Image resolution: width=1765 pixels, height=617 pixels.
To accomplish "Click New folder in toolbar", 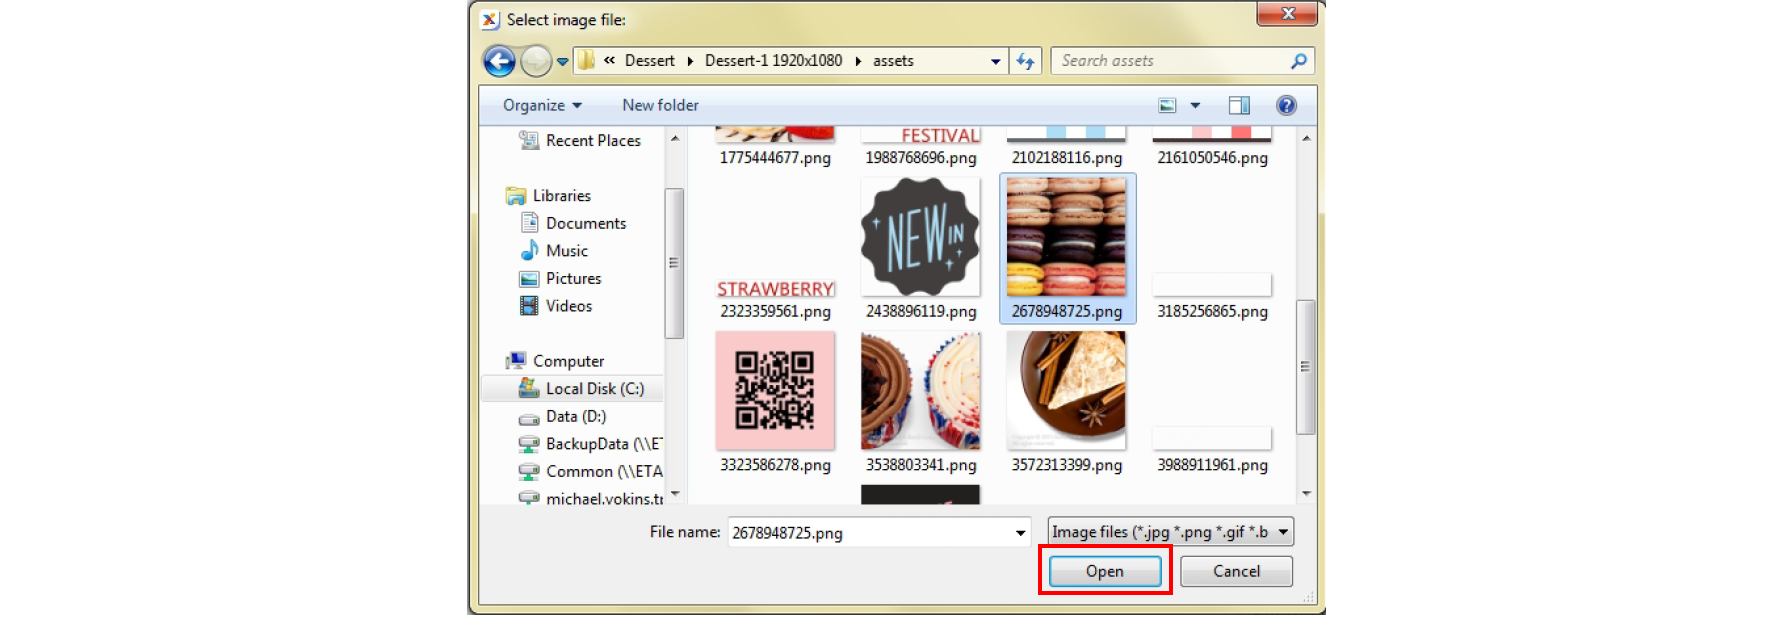I will click(x=660, y=105).
